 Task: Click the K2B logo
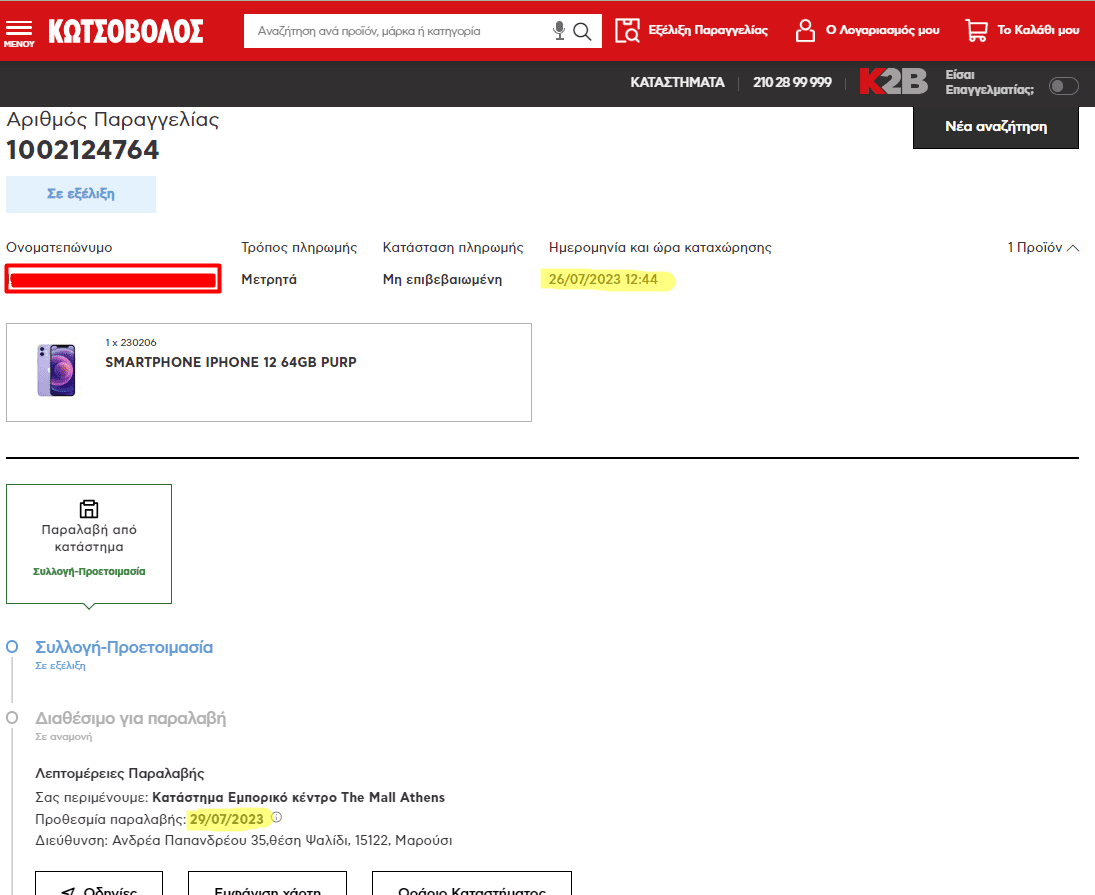[893, 82]
